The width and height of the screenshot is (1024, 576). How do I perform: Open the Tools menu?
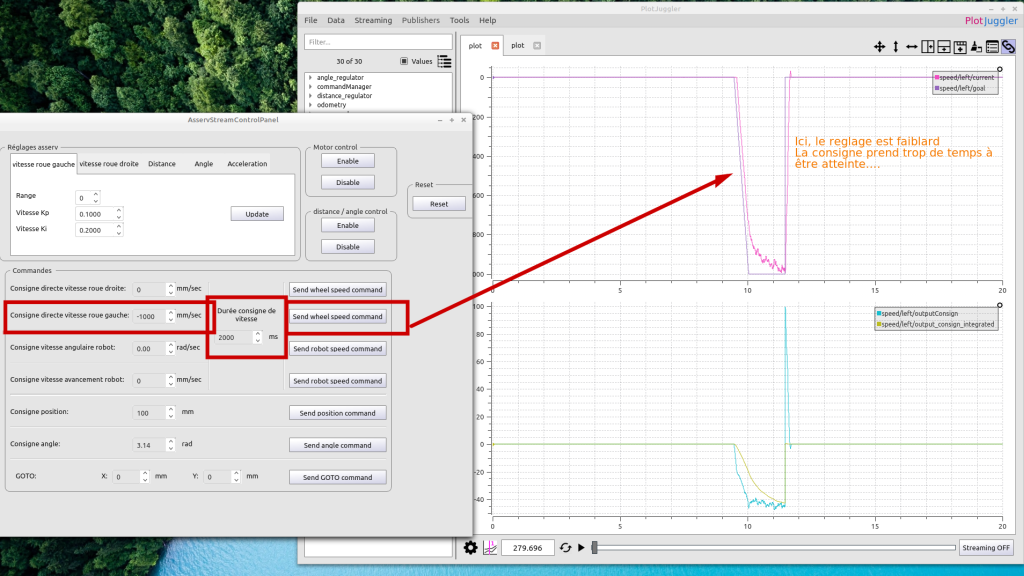459,20
